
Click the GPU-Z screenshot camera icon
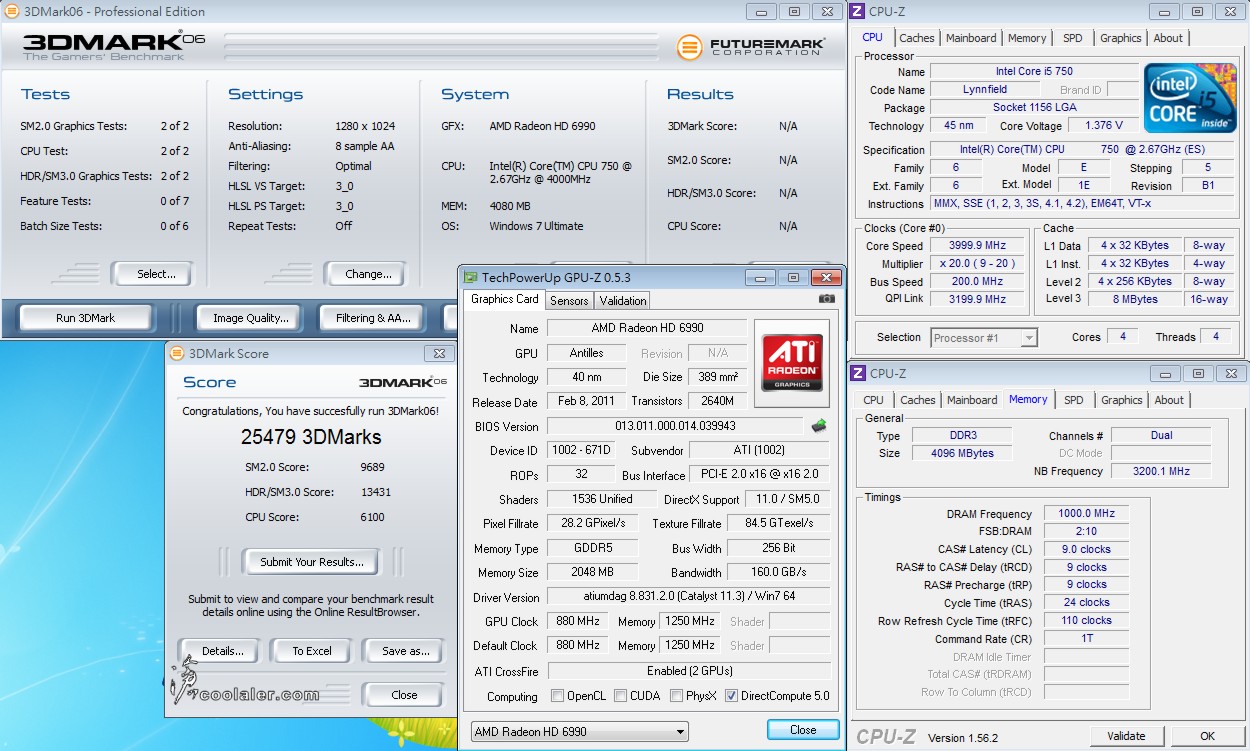click(x=826, y=299)
